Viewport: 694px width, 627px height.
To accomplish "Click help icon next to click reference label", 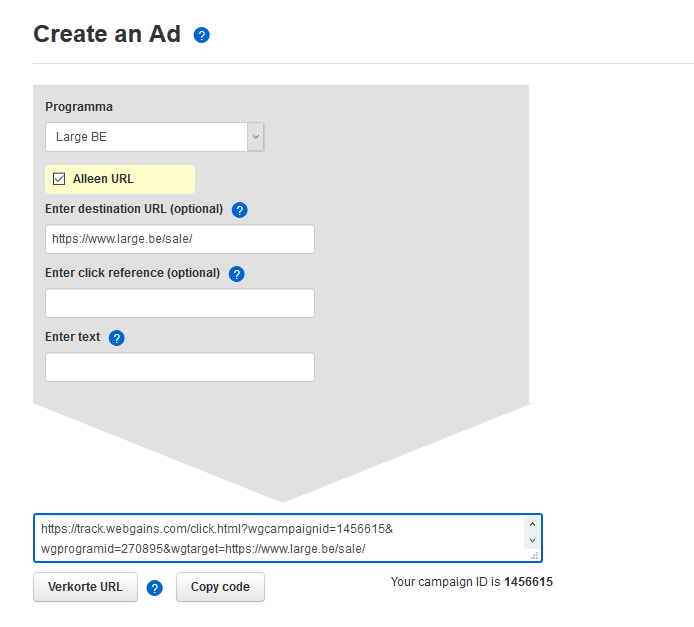I will point(237,274).
